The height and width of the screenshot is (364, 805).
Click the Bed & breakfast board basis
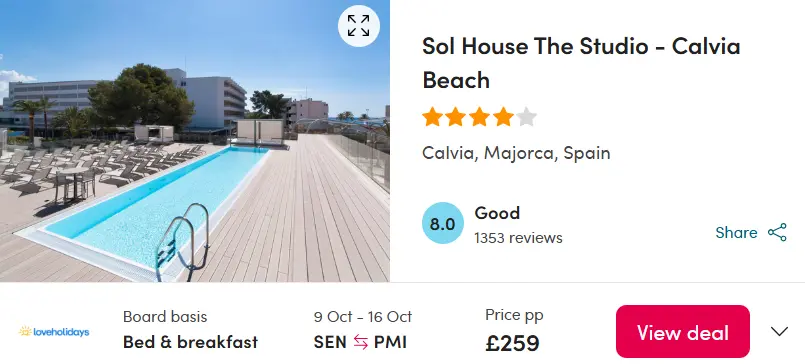[x=190, y=342]
